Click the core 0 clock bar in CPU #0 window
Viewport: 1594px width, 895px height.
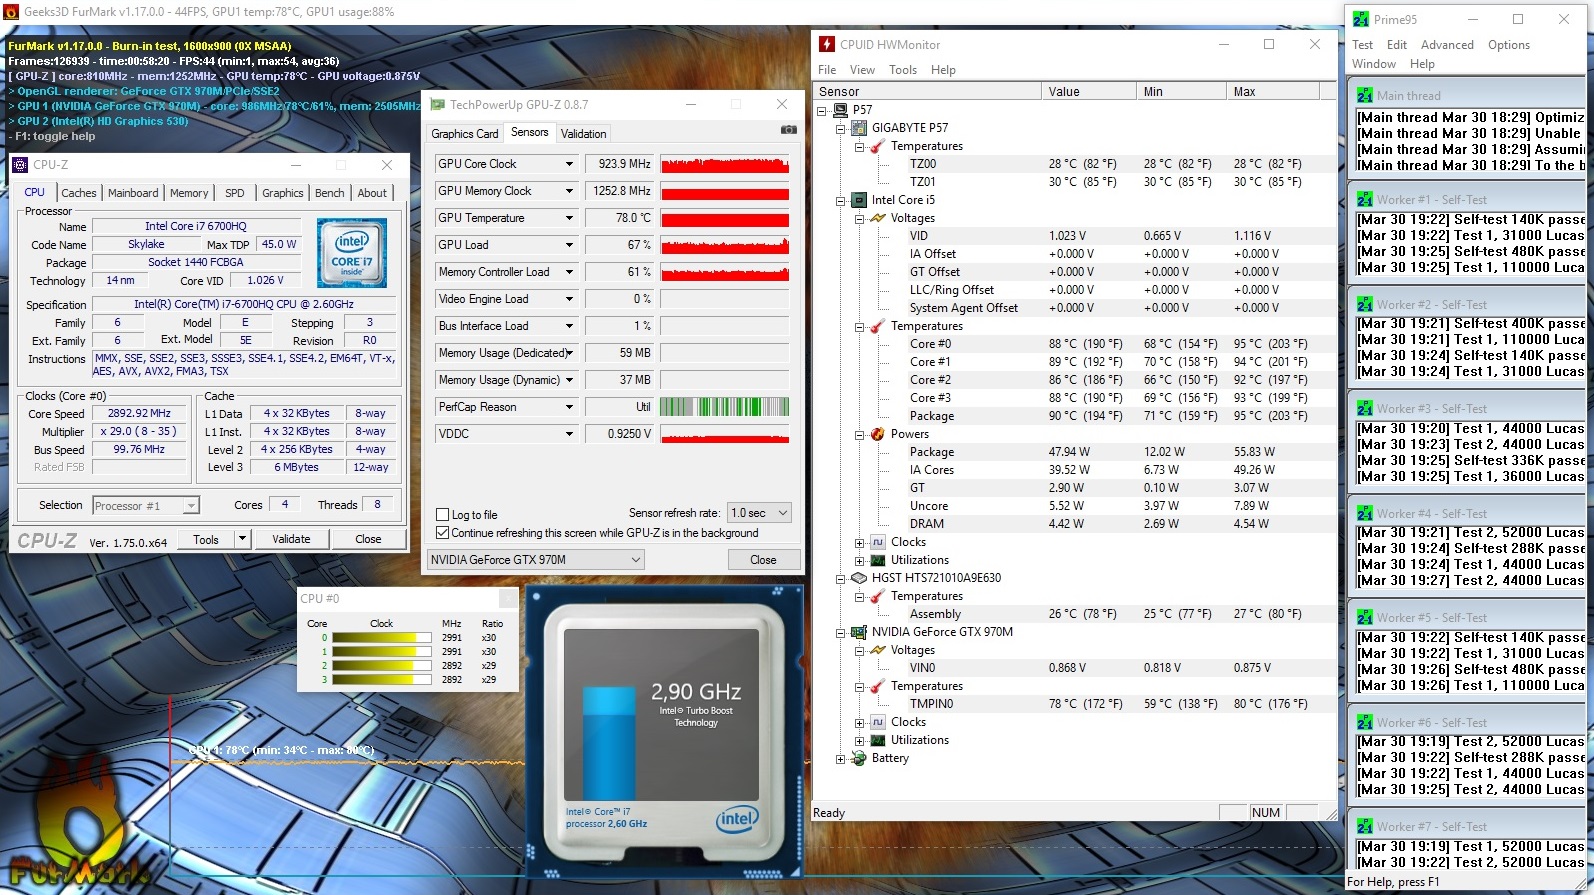(382, 637)
